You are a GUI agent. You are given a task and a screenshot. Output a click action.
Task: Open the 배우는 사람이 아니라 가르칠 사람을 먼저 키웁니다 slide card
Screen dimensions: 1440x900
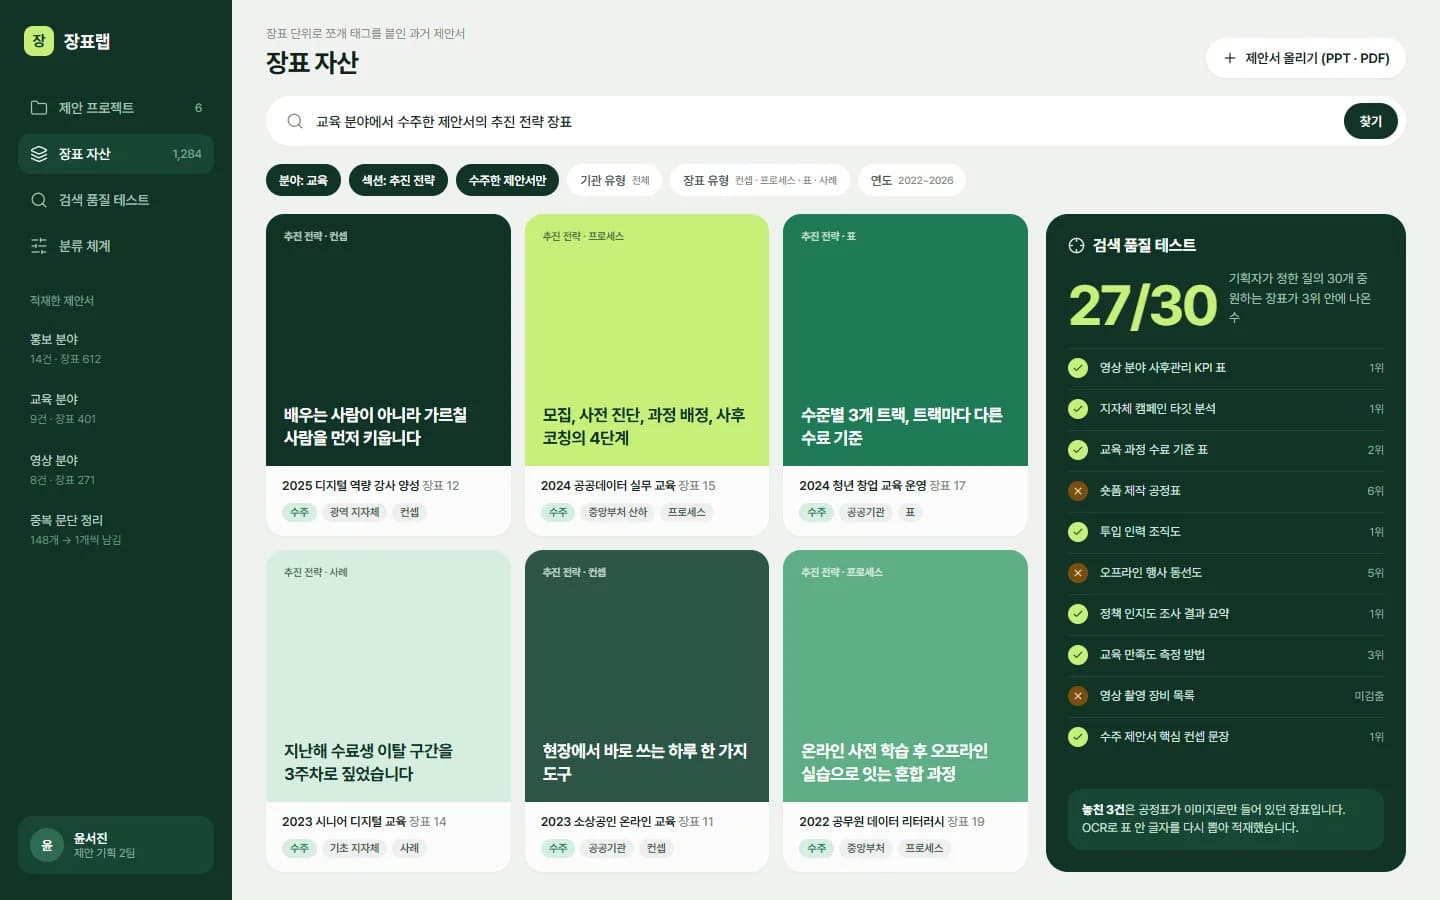coord(388,375)
